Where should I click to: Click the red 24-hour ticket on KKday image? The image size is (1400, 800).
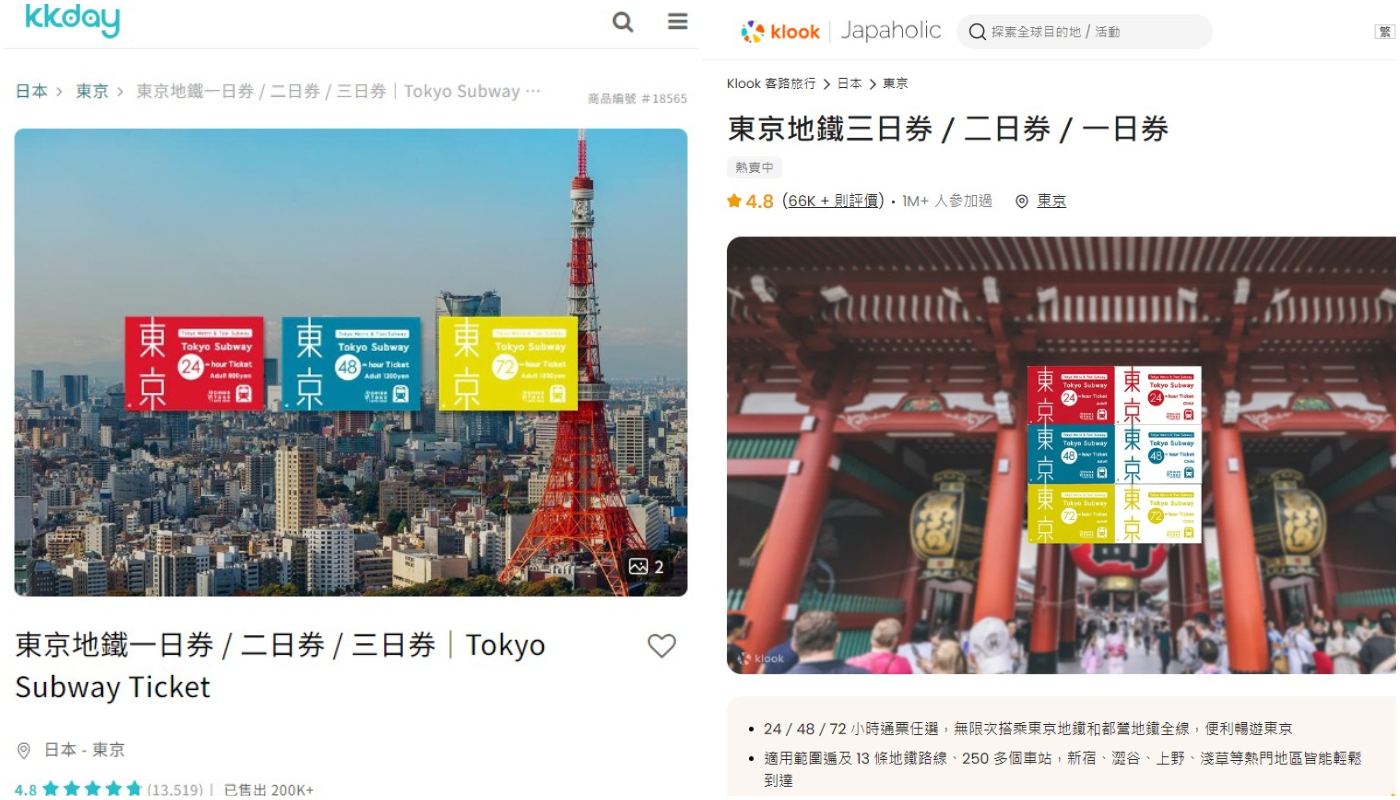(194, 364)
